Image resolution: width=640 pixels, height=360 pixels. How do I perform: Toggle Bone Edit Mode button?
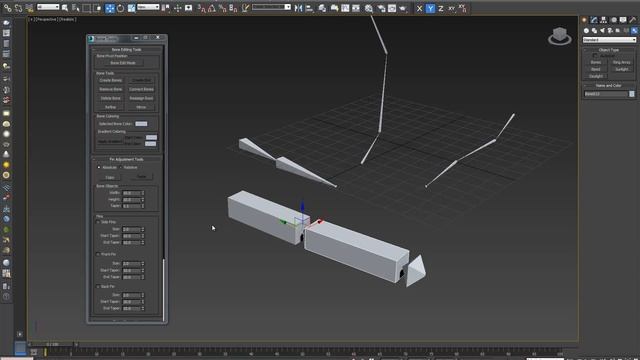click(x=123, y=63)
